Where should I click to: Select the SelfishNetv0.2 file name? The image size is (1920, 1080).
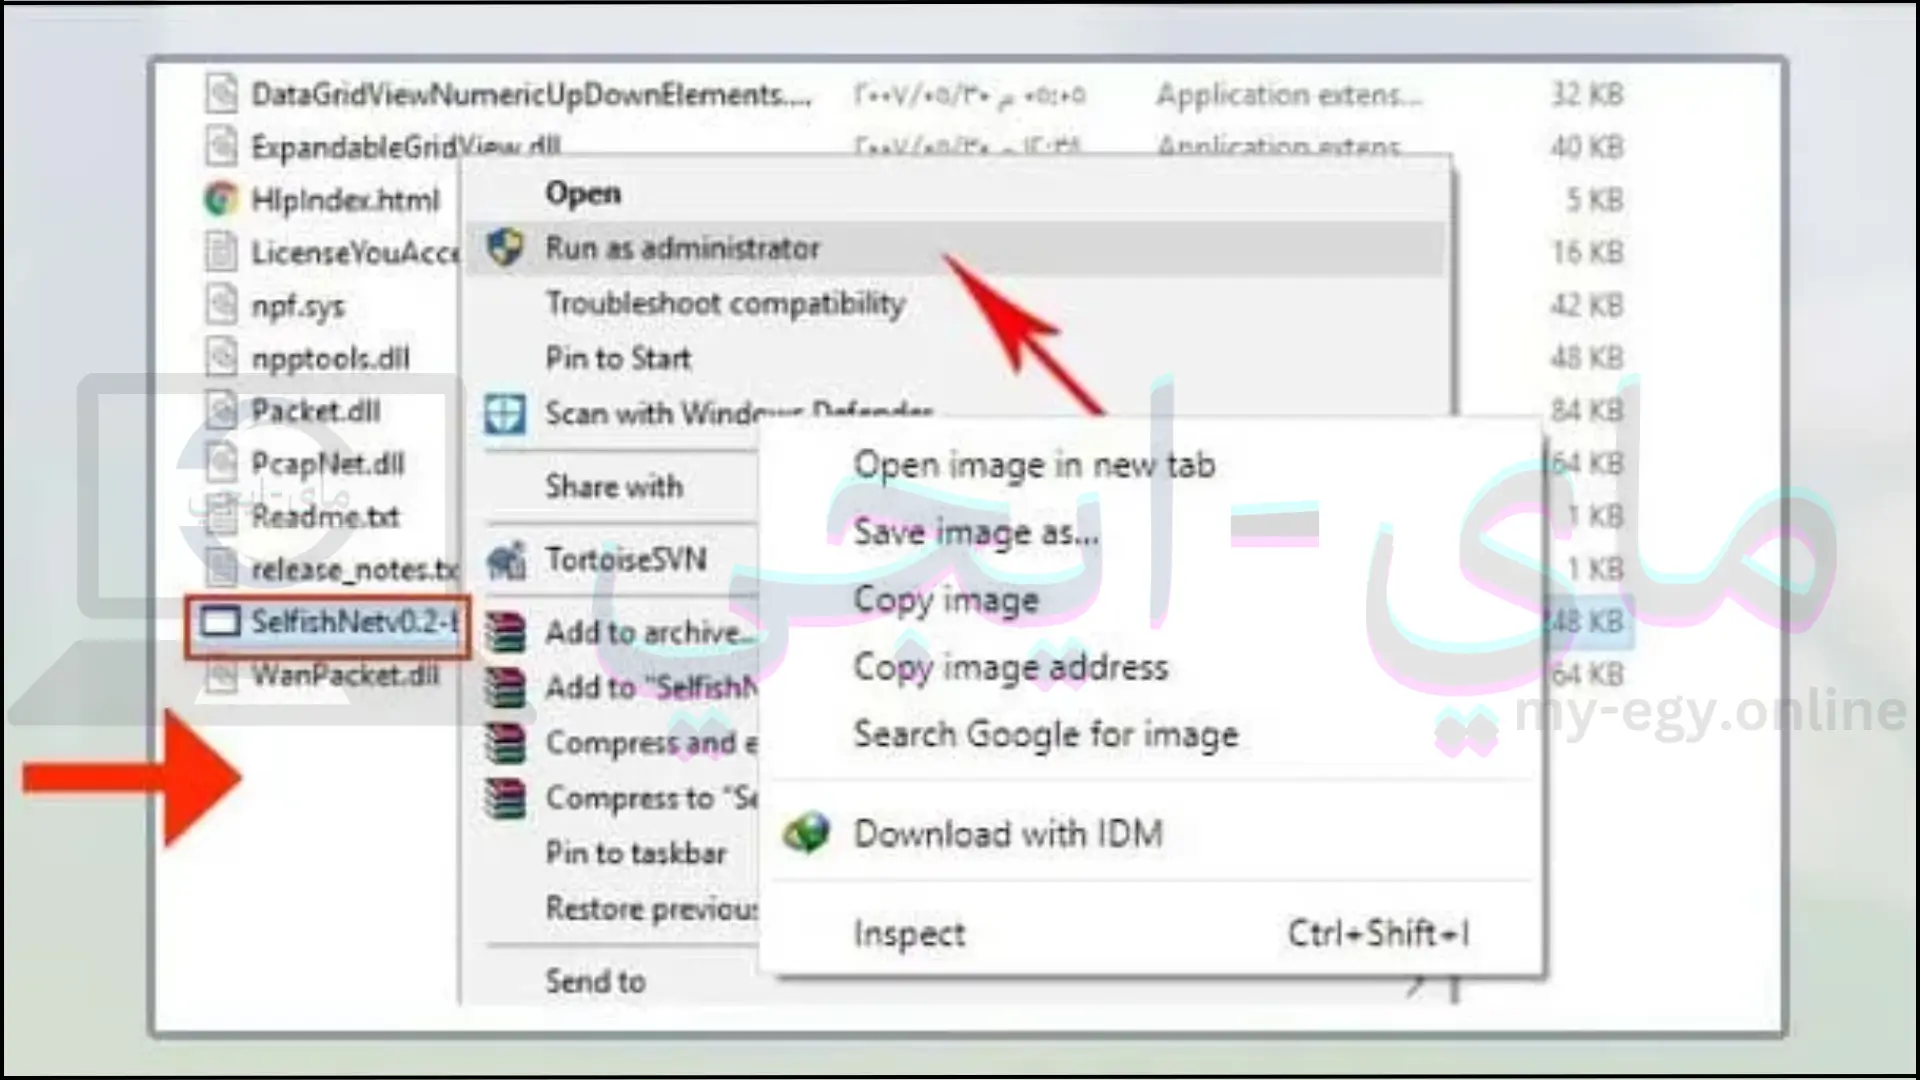point(355,622)
